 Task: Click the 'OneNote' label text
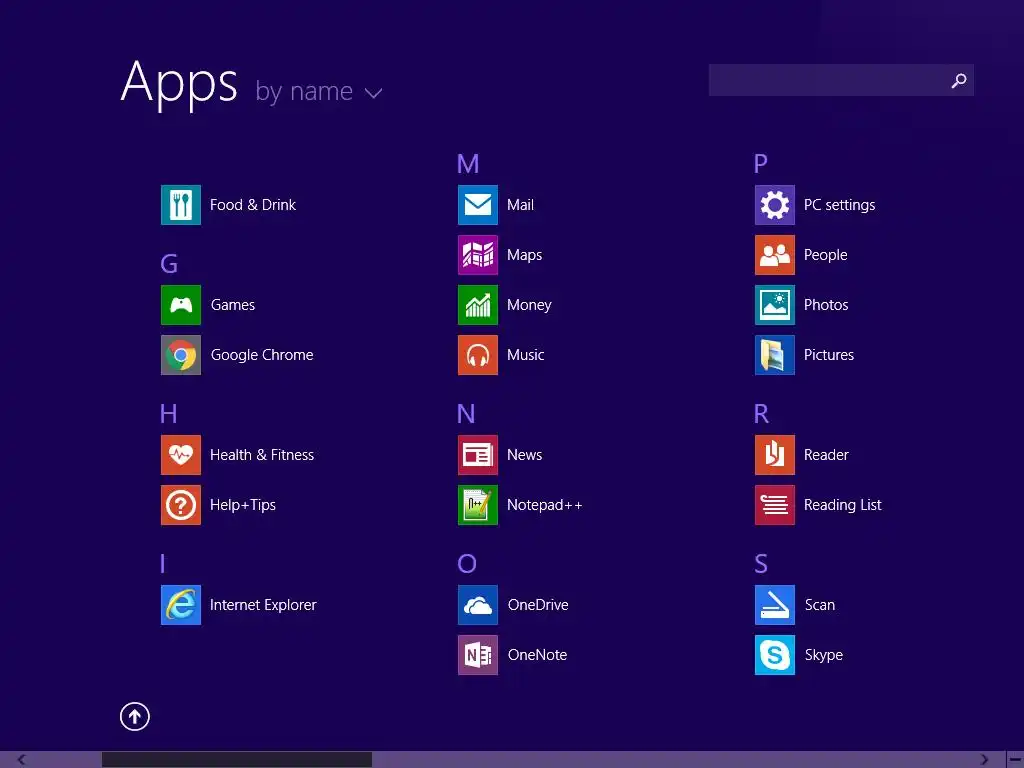(x=537, y=655)
